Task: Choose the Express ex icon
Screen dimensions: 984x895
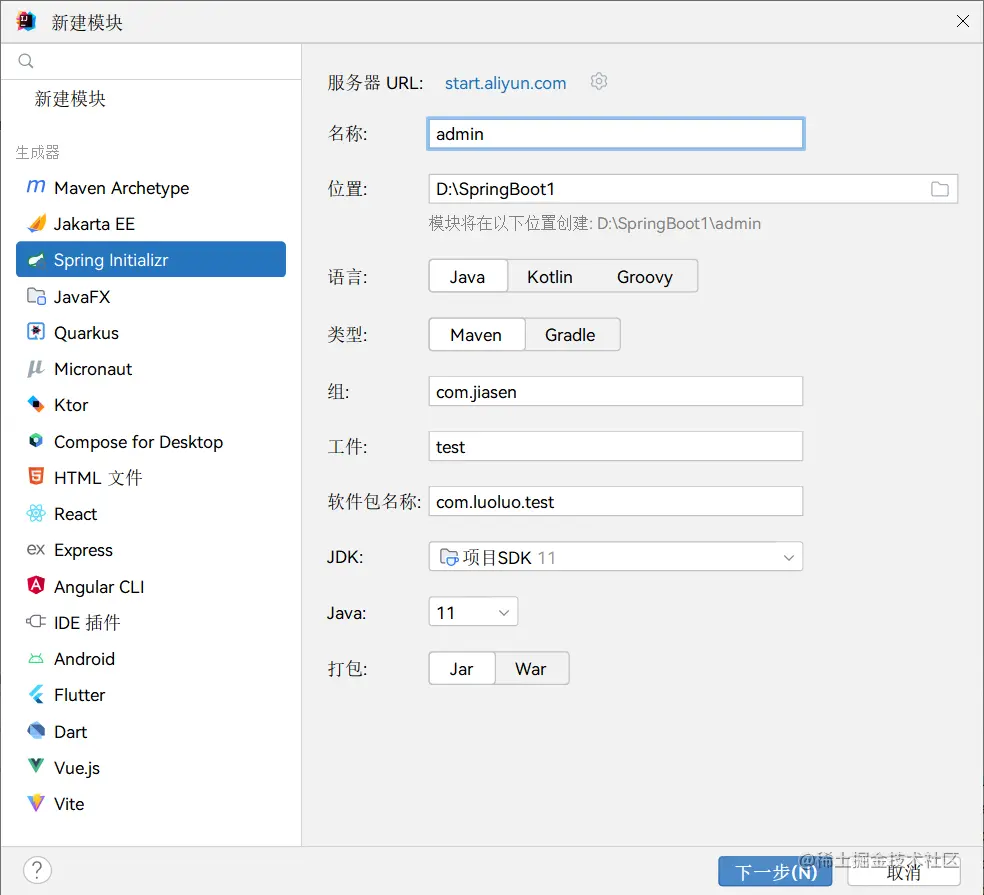Action: coord(36,550)
